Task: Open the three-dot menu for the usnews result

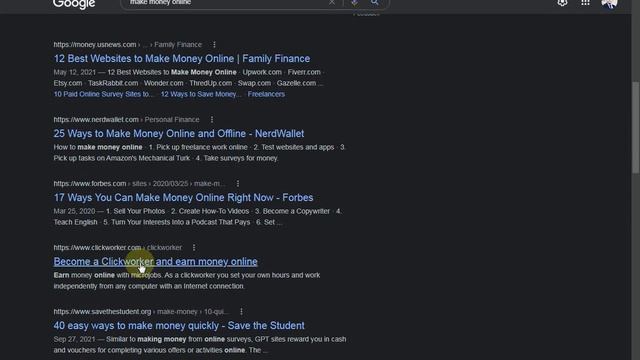Action: (214, 44)
